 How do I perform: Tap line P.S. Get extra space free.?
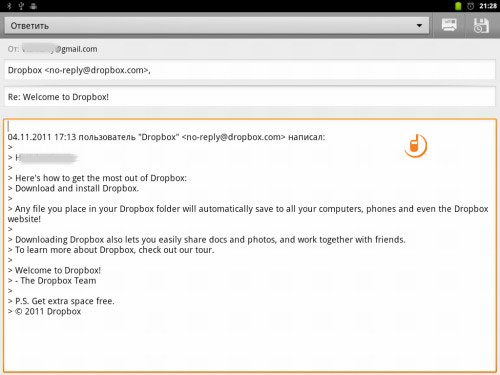(61, 301)
